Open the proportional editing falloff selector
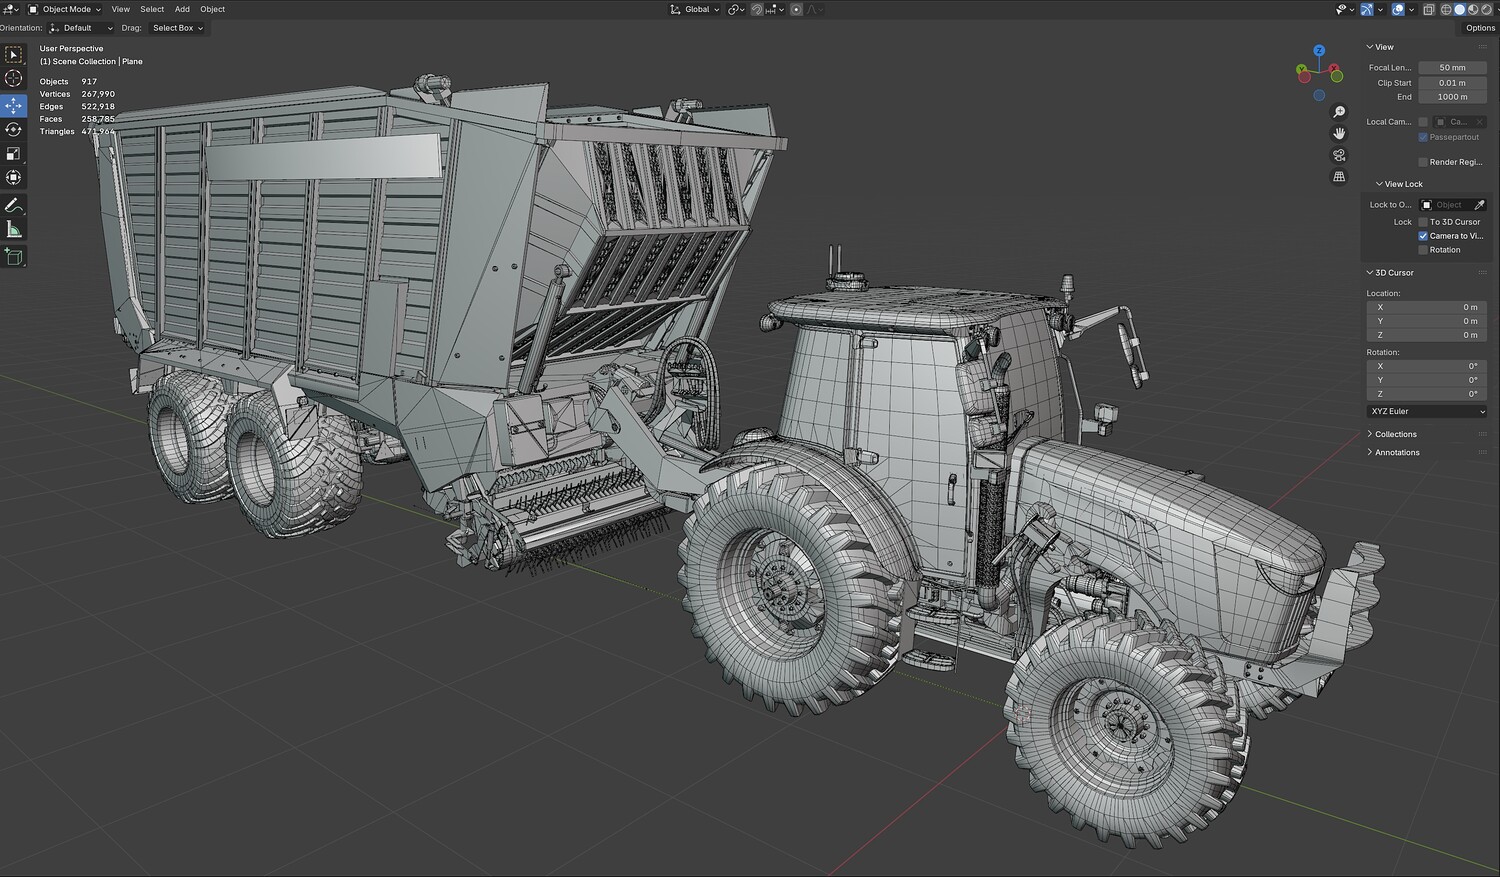Image resolution: width=1500 pixels, height=877 pixels. pos(814,9)
